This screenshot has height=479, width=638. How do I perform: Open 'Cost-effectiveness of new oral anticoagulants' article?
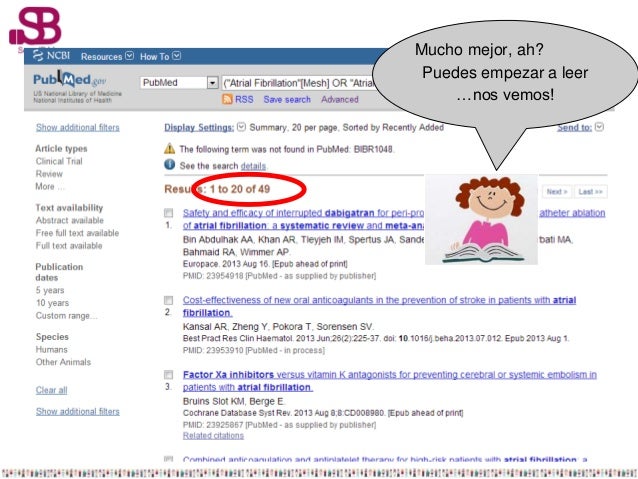[x=379, y=306]
